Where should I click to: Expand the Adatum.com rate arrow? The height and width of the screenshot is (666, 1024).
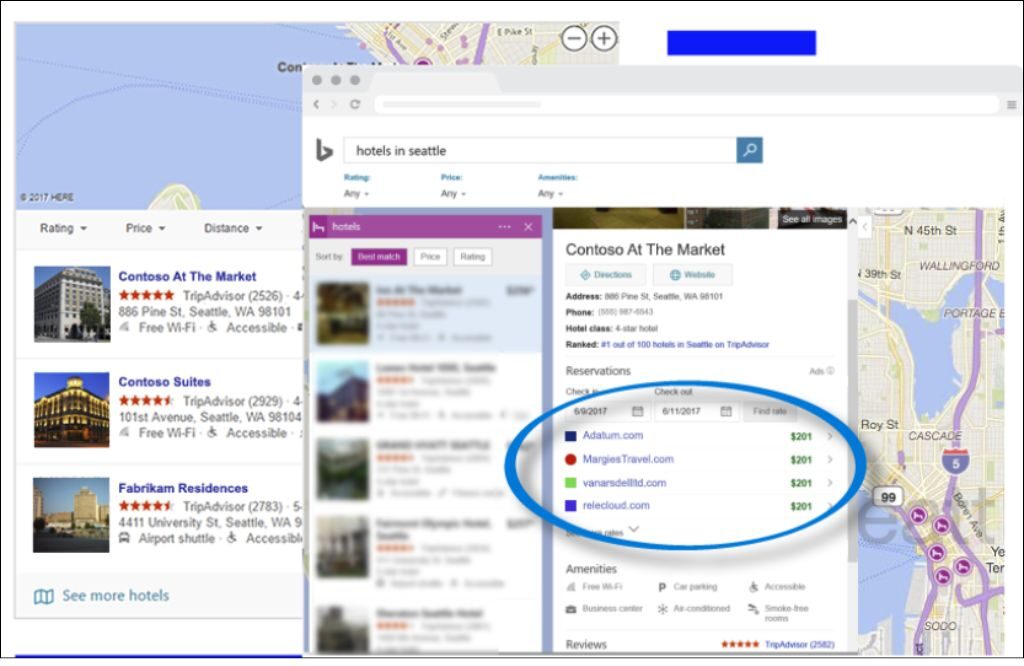pyautogui.click(x=830, y=436)
